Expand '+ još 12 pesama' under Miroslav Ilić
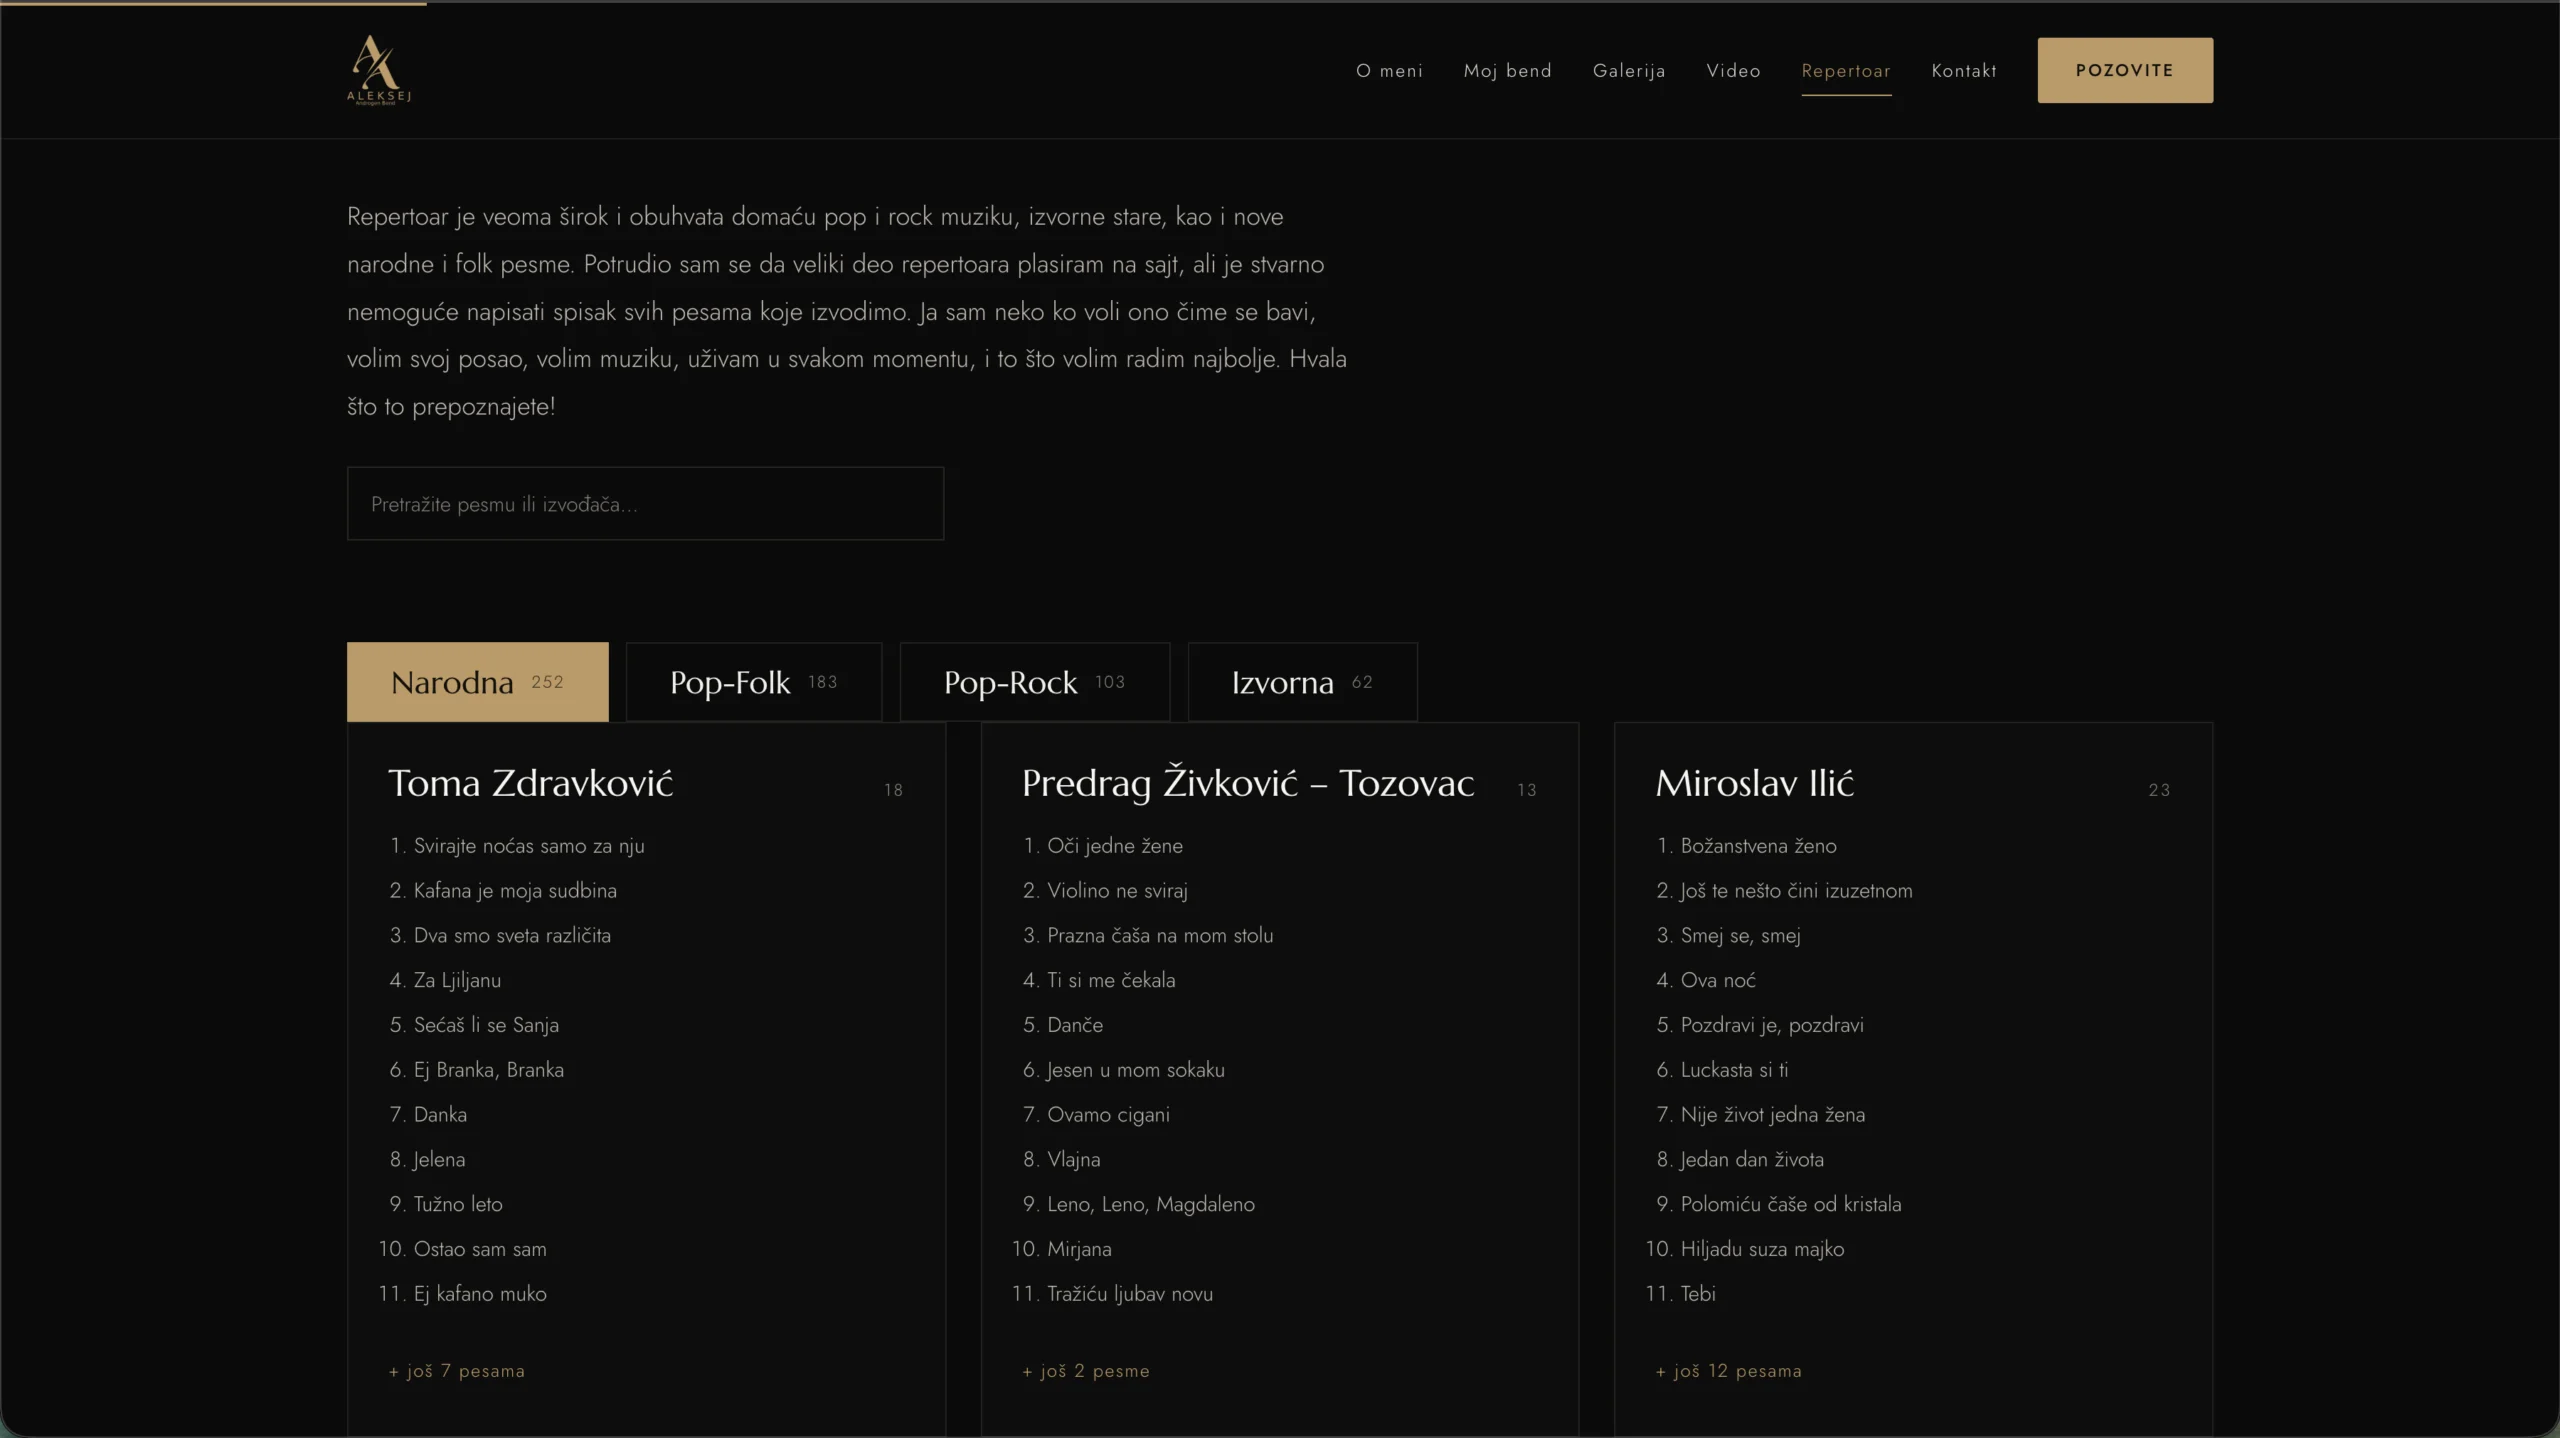The height and width of the screenshot is (1438, 2560). (x=1729, y=1371)
